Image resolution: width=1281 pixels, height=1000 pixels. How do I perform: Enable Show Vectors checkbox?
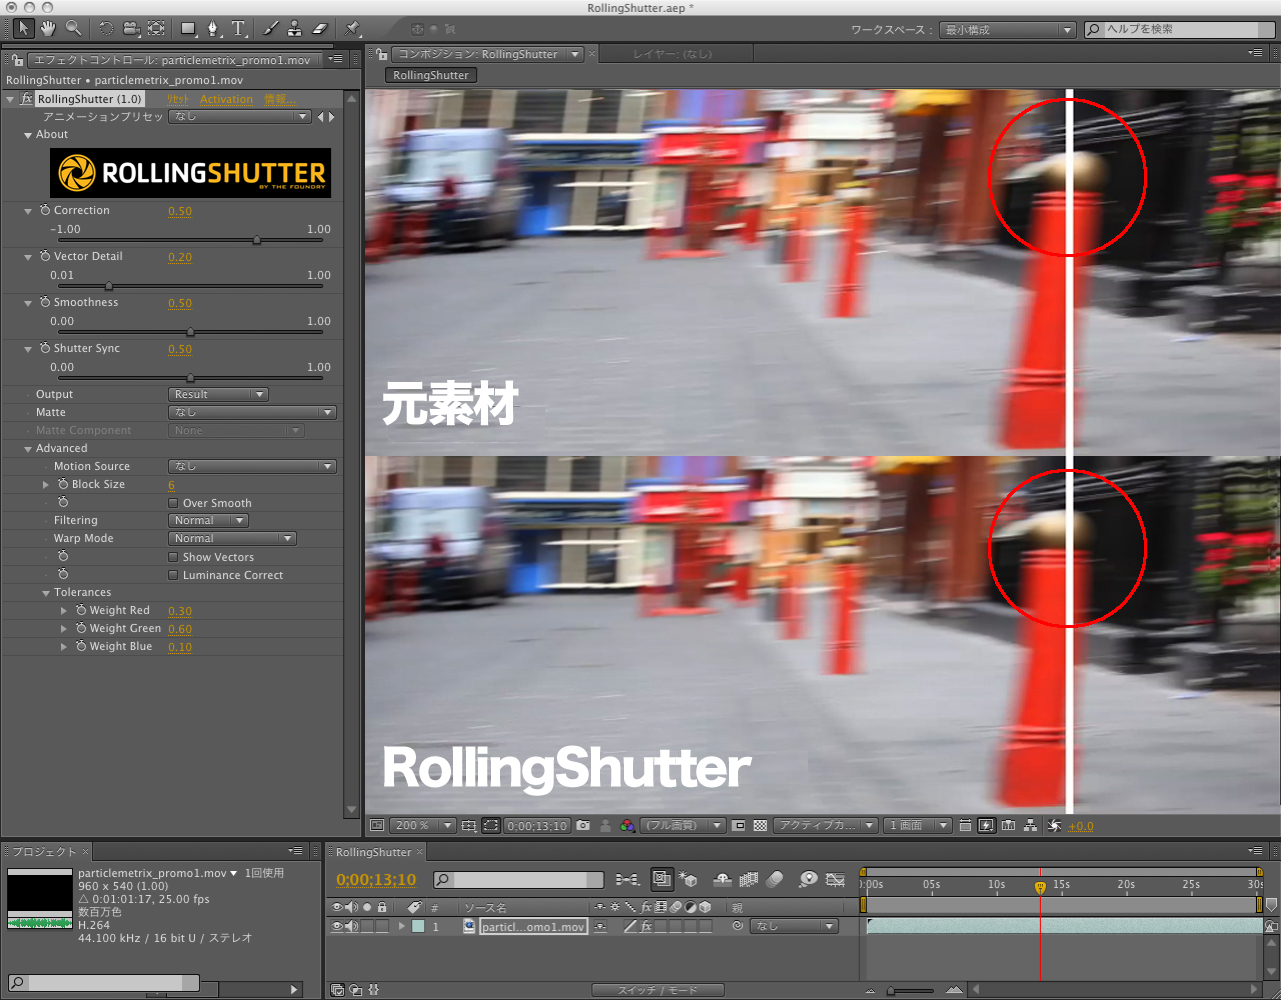pos(173,557)
